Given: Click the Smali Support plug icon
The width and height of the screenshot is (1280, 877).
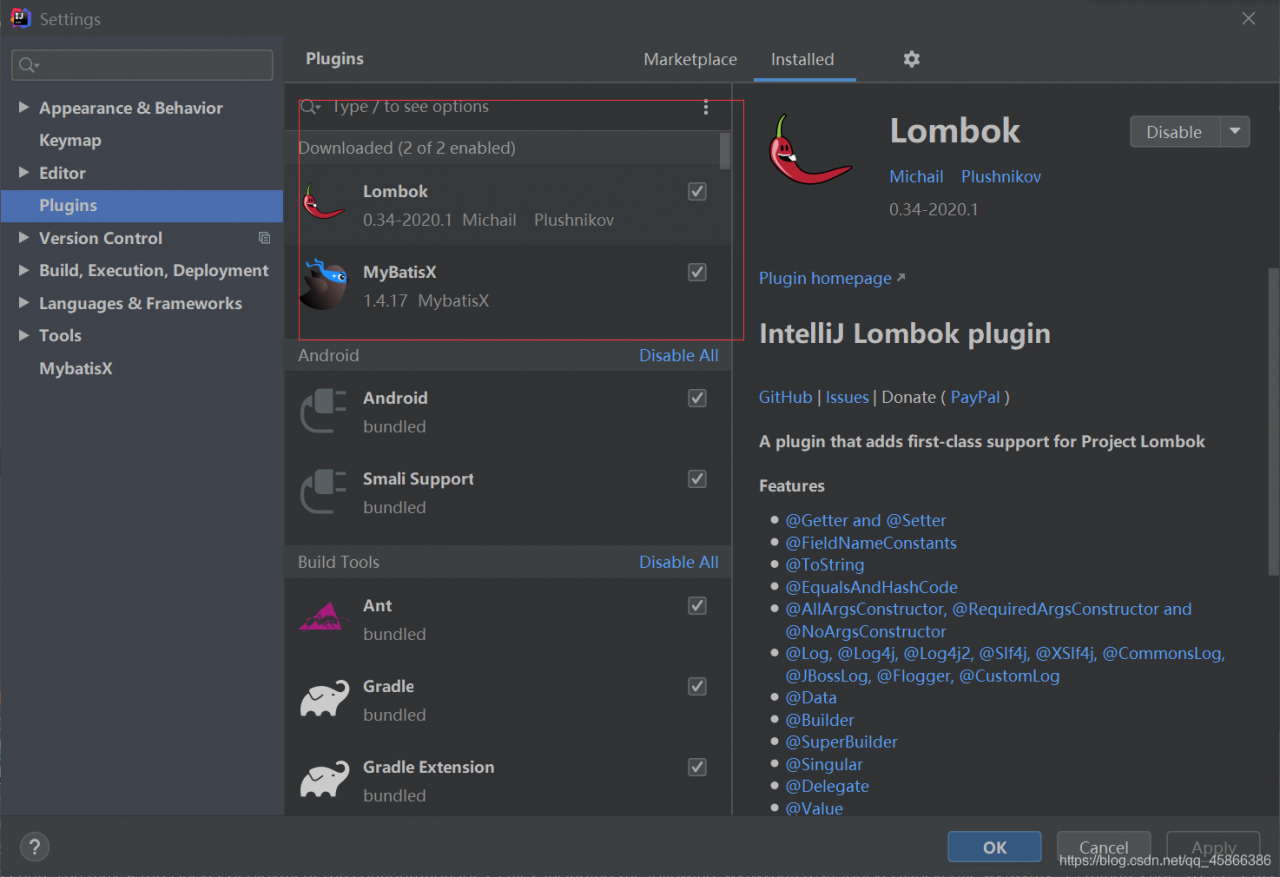Looking at the screenshot, I should coord(324,492).
